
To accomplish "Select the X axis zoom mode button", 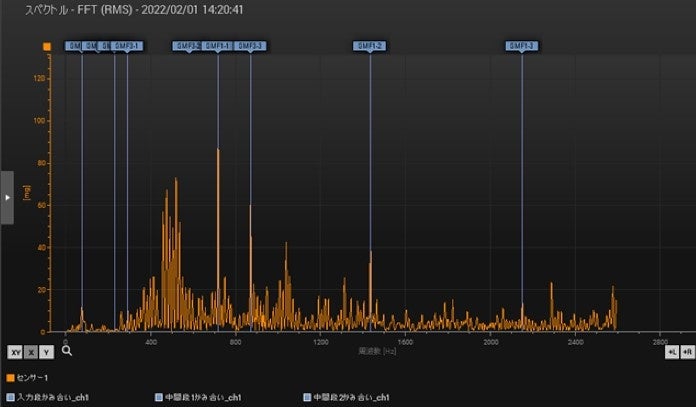I will 31,352.
